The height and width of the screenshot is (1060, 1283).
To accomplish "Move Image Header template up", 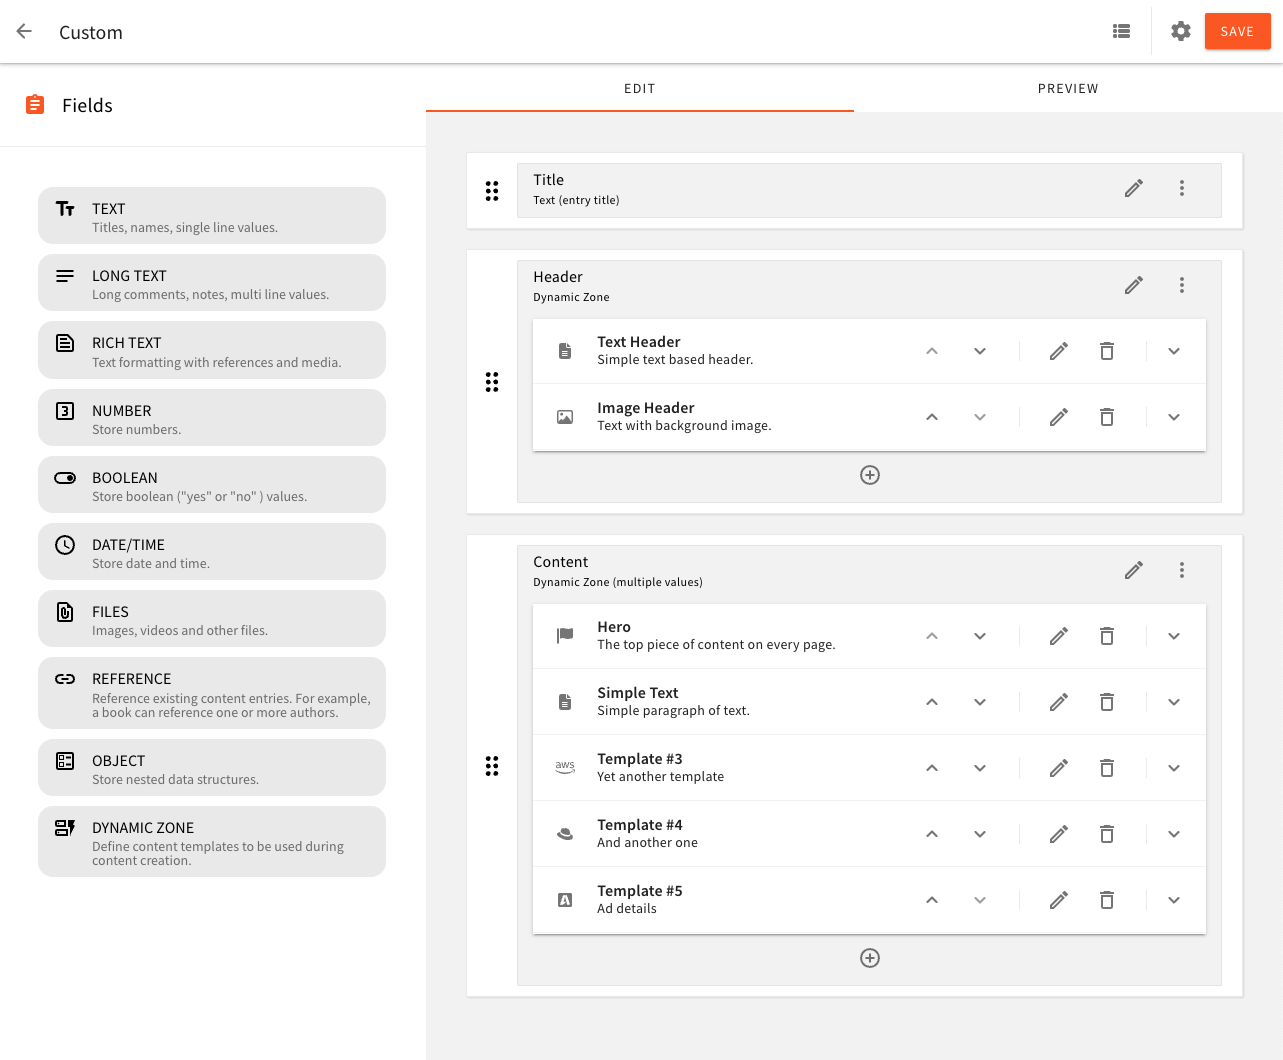I will point(932,417).
